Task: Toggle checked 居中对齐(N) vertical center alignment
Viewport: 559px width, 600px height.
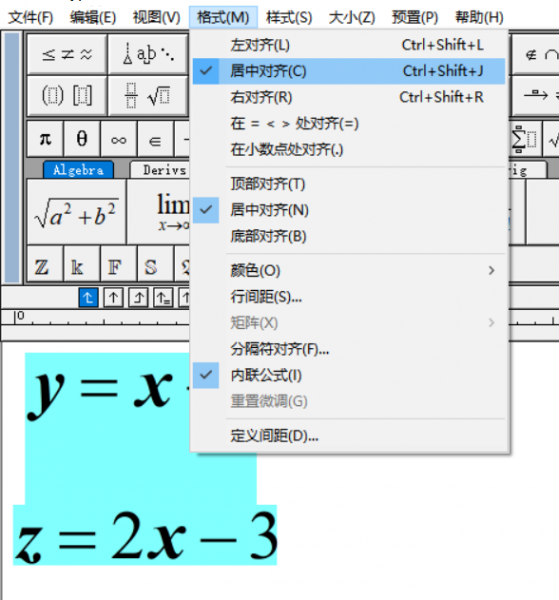Action: click(349, 210)
